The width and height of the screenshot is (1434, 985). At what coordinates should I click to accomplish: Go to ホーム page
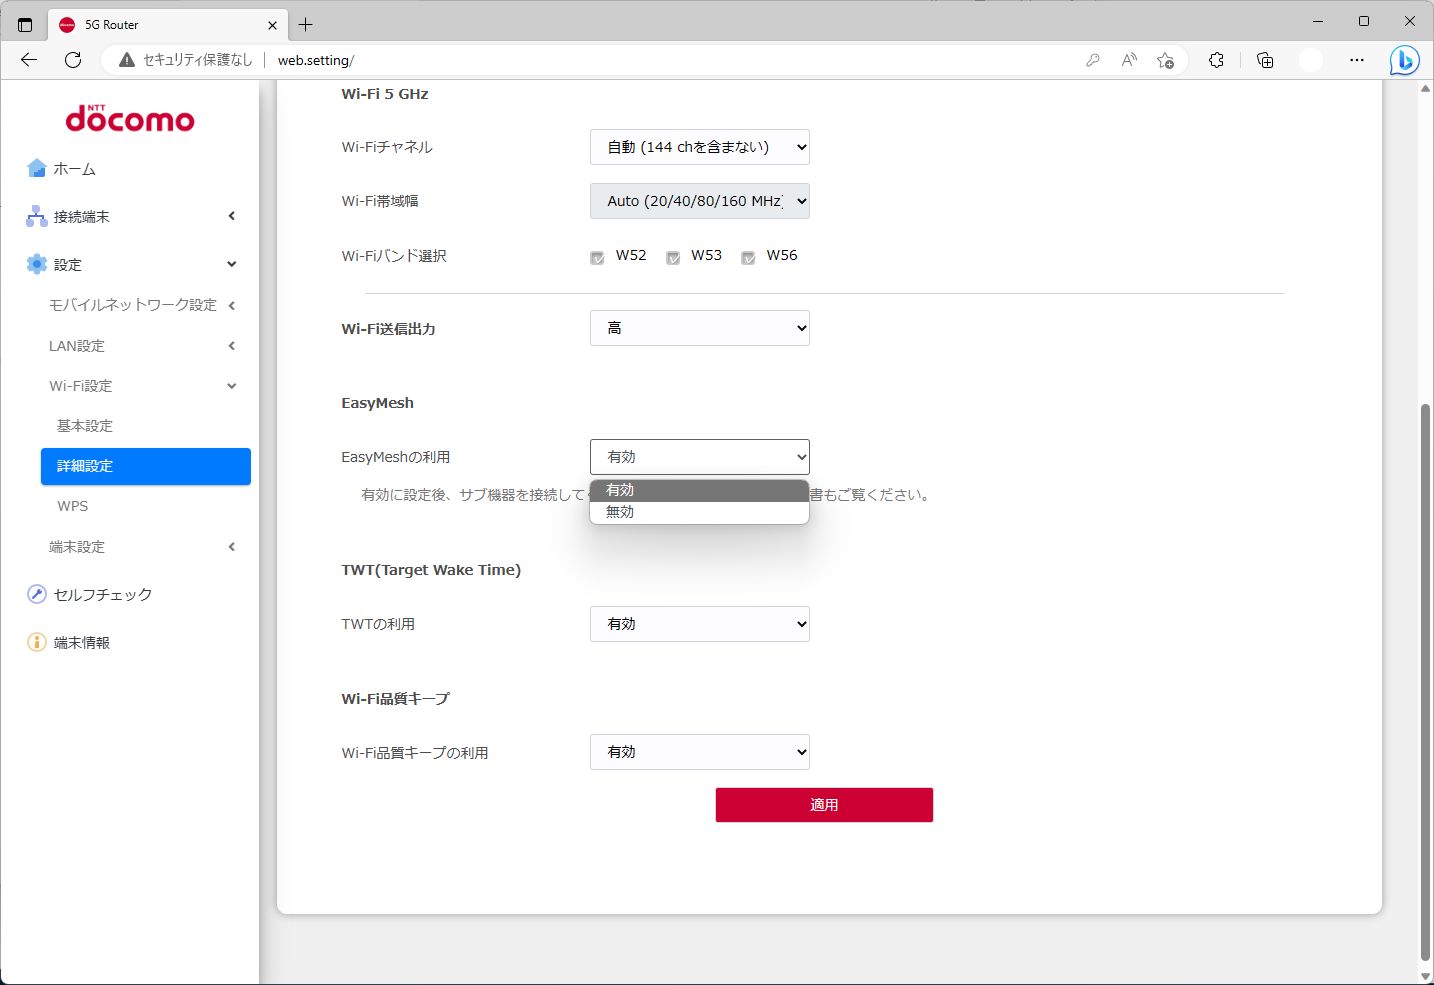75,169
